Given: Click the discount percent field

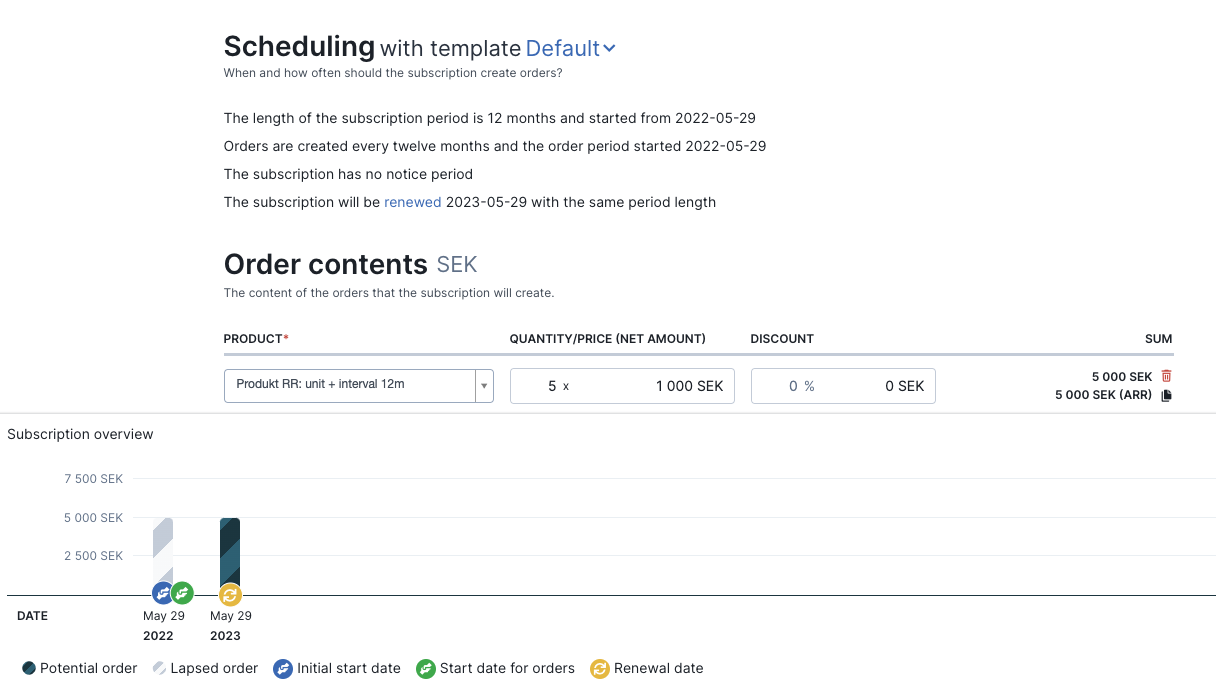Looking at the screenshot, I should (x=786, y=386).
